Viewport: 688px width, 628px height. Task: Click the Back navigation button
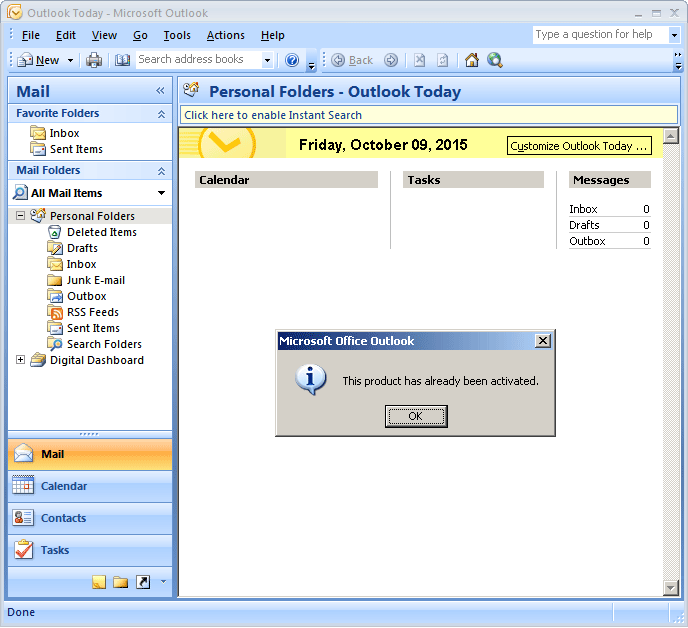tap(352, 60)
